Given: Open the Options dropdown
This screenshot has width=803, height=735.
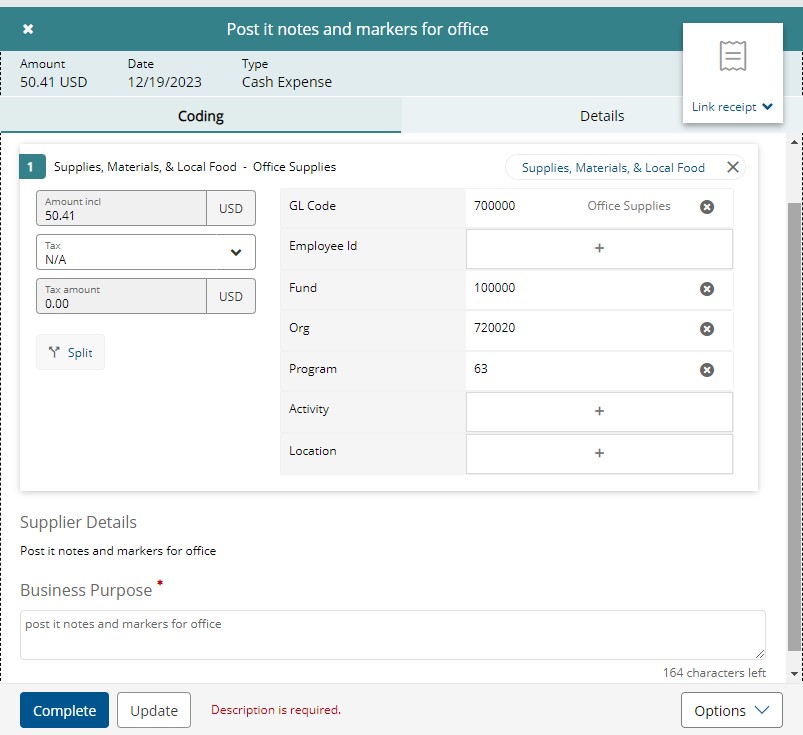Looking at the screenshot, I should click(x=731, y=711).
